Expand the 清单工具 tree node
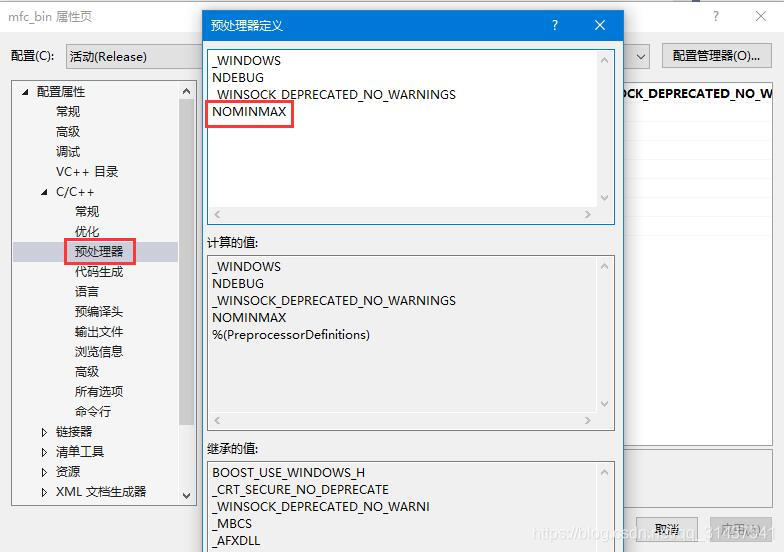 tap(44, 452)
